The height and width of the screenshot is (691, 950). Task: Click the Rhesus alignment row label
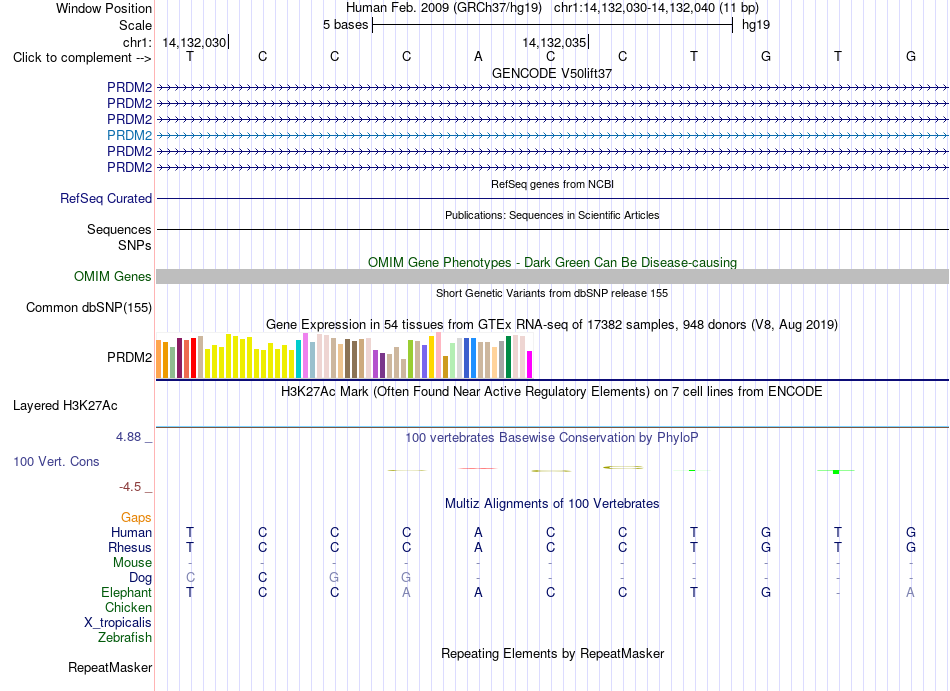(130, 547)
